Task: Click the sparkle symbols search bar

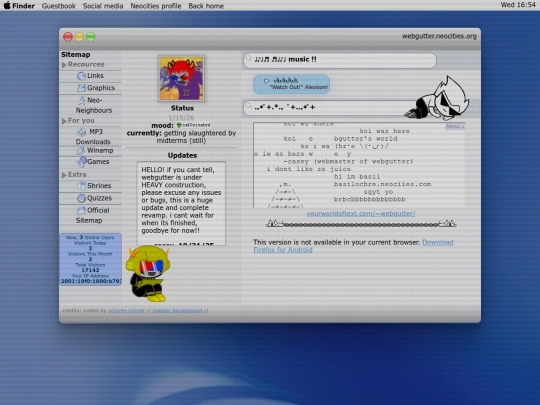Action: (327, 107)
